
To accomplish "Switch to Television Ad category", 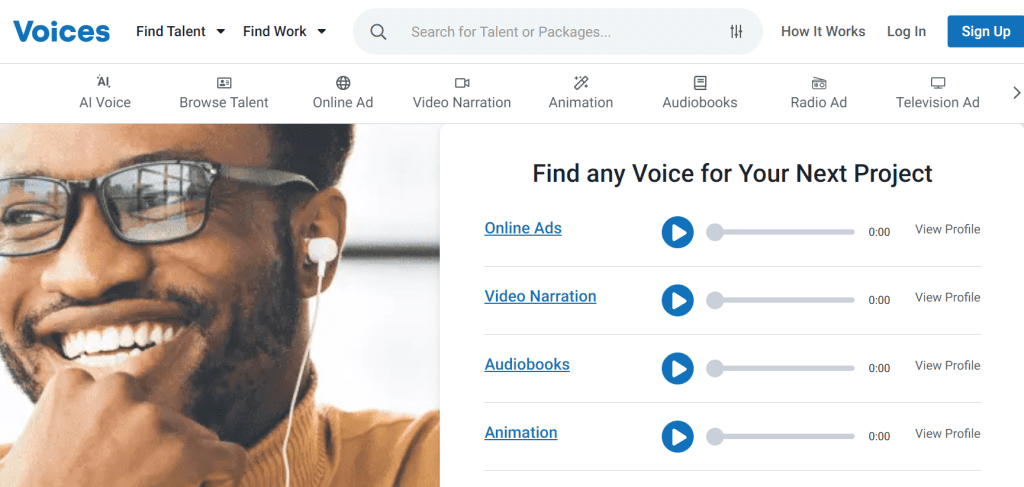I will coord(937,92).
